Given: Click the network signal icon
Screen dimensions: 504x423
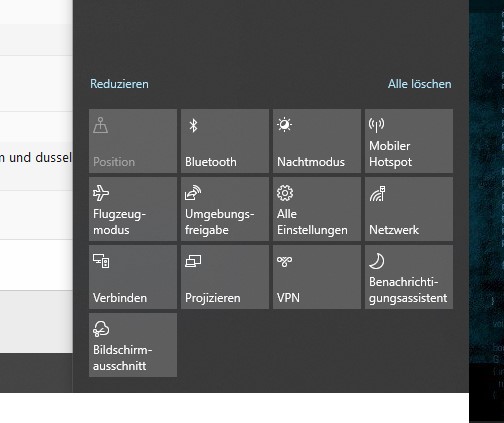Looking at the screenshot, I should pos(377,194).
